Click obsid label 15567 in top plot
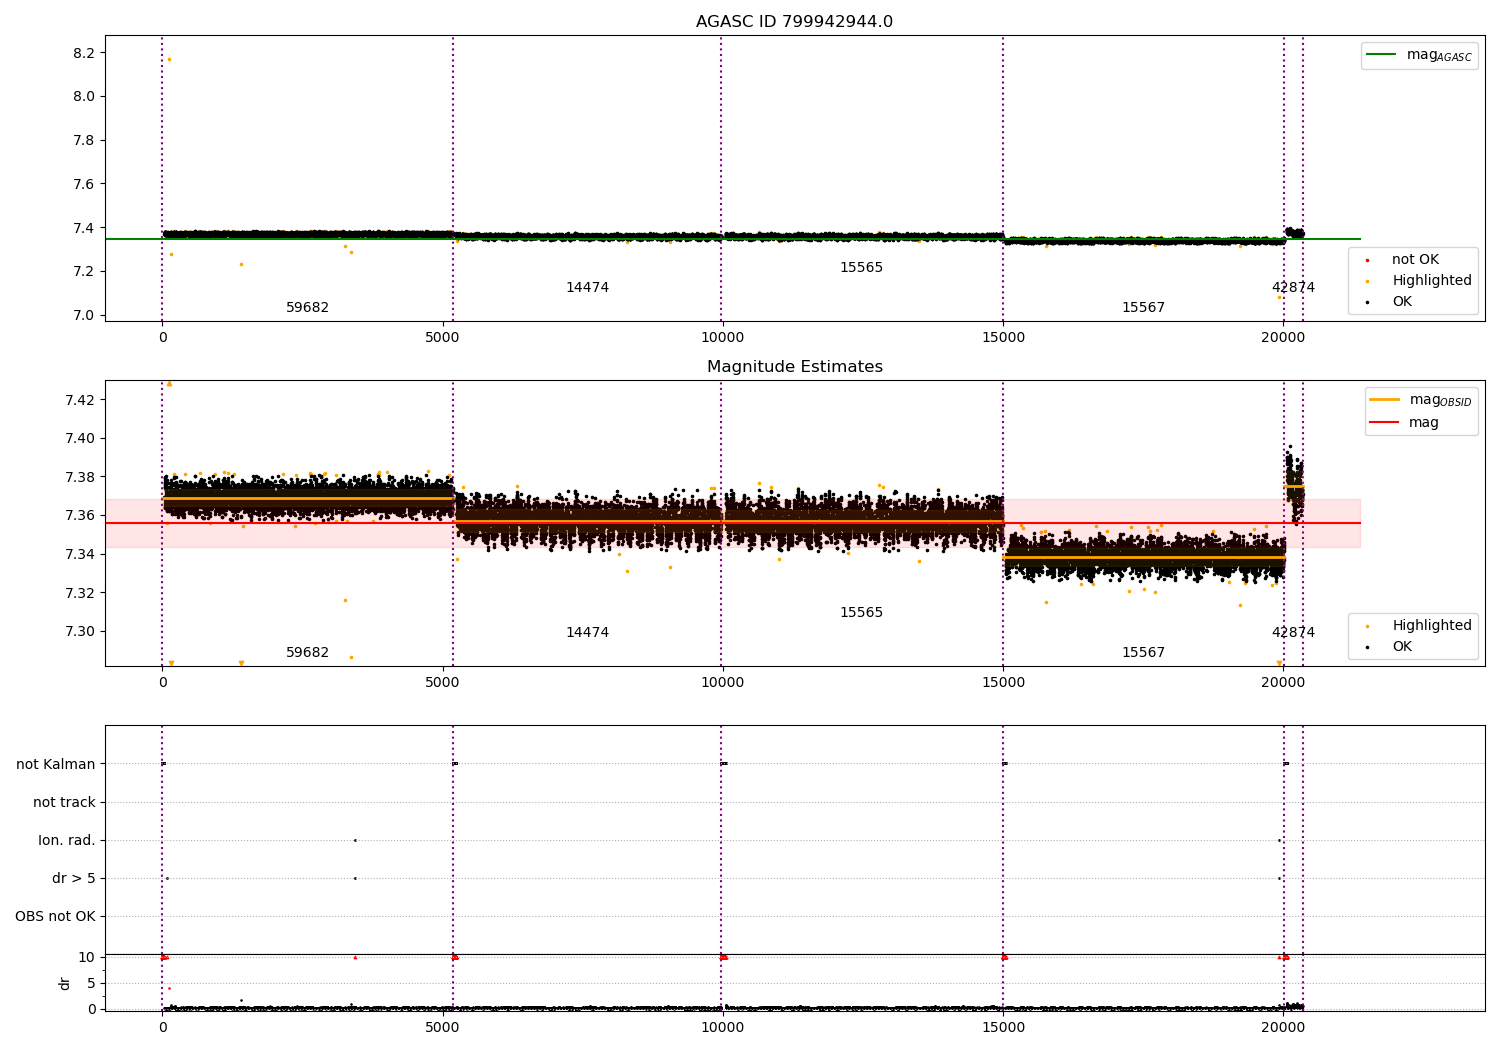 click(x=1143, y=308)
